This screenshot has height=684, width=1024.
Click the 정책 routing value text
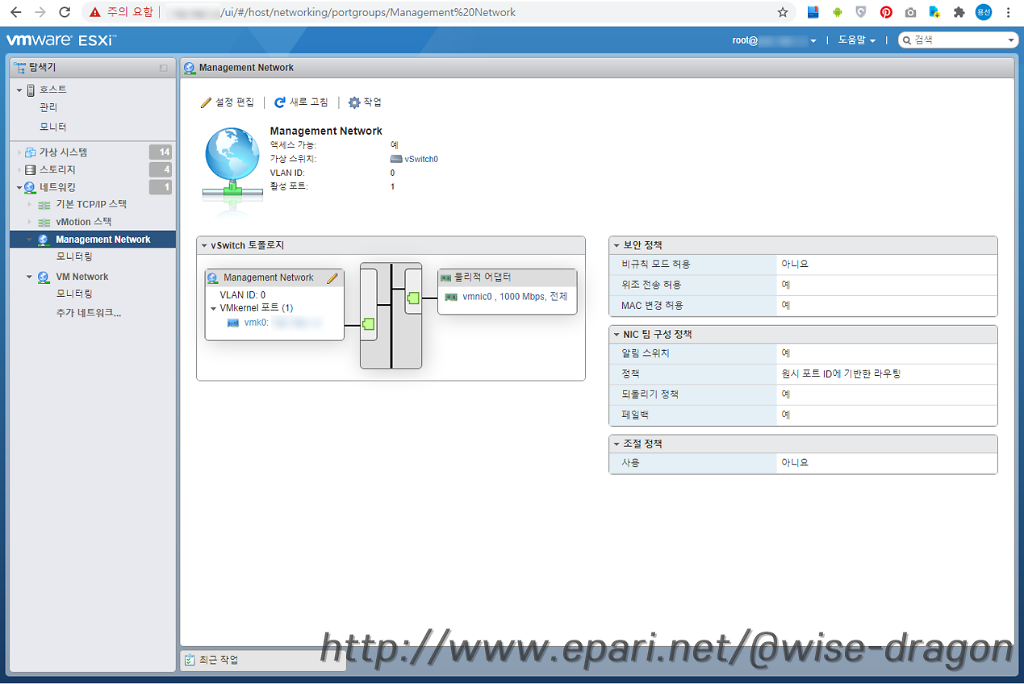pos(841,374)
